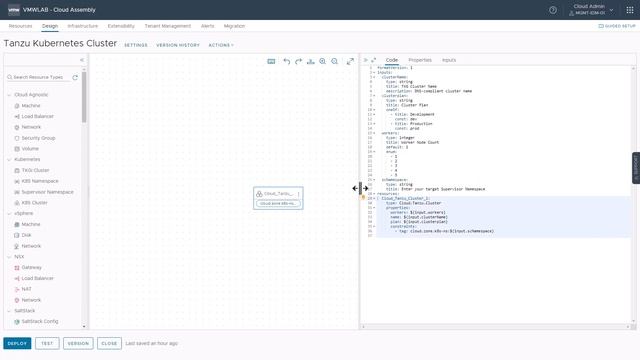
Task: Click the lightbulb hint icon in code gutter
Action: coord(363,198)
